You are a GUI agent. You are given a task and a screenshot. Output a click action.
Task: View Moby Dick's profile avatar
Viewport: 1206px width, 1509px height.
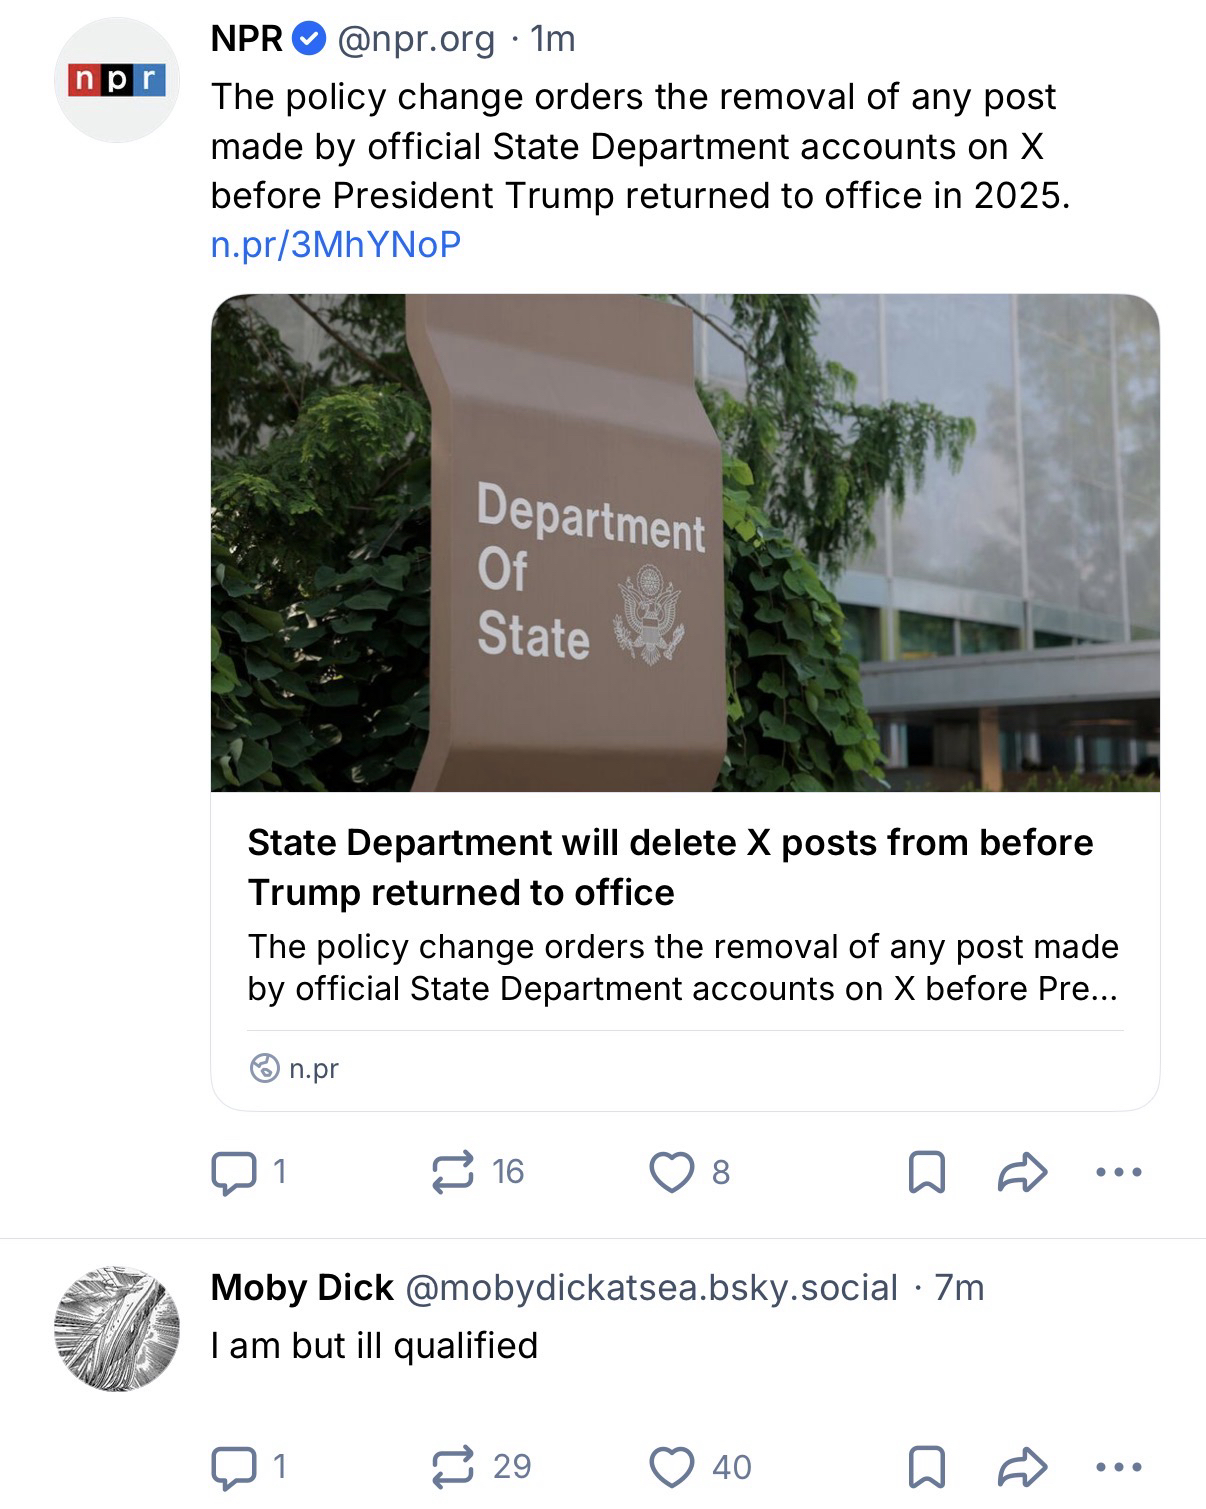pos(116,1328)
